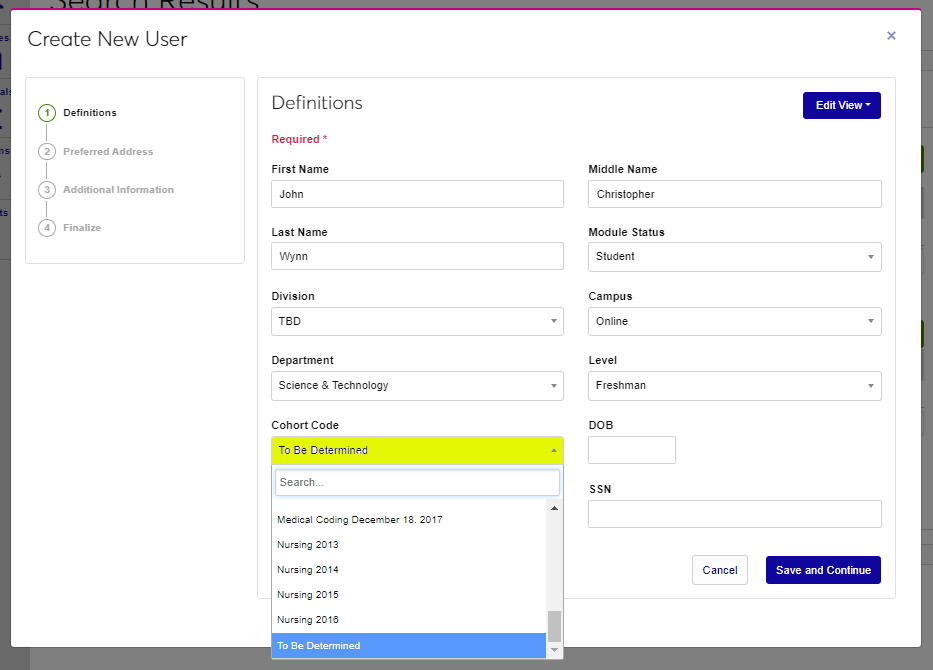Close the Create New User dialog
933x670 pixels.
click(891, 36)
